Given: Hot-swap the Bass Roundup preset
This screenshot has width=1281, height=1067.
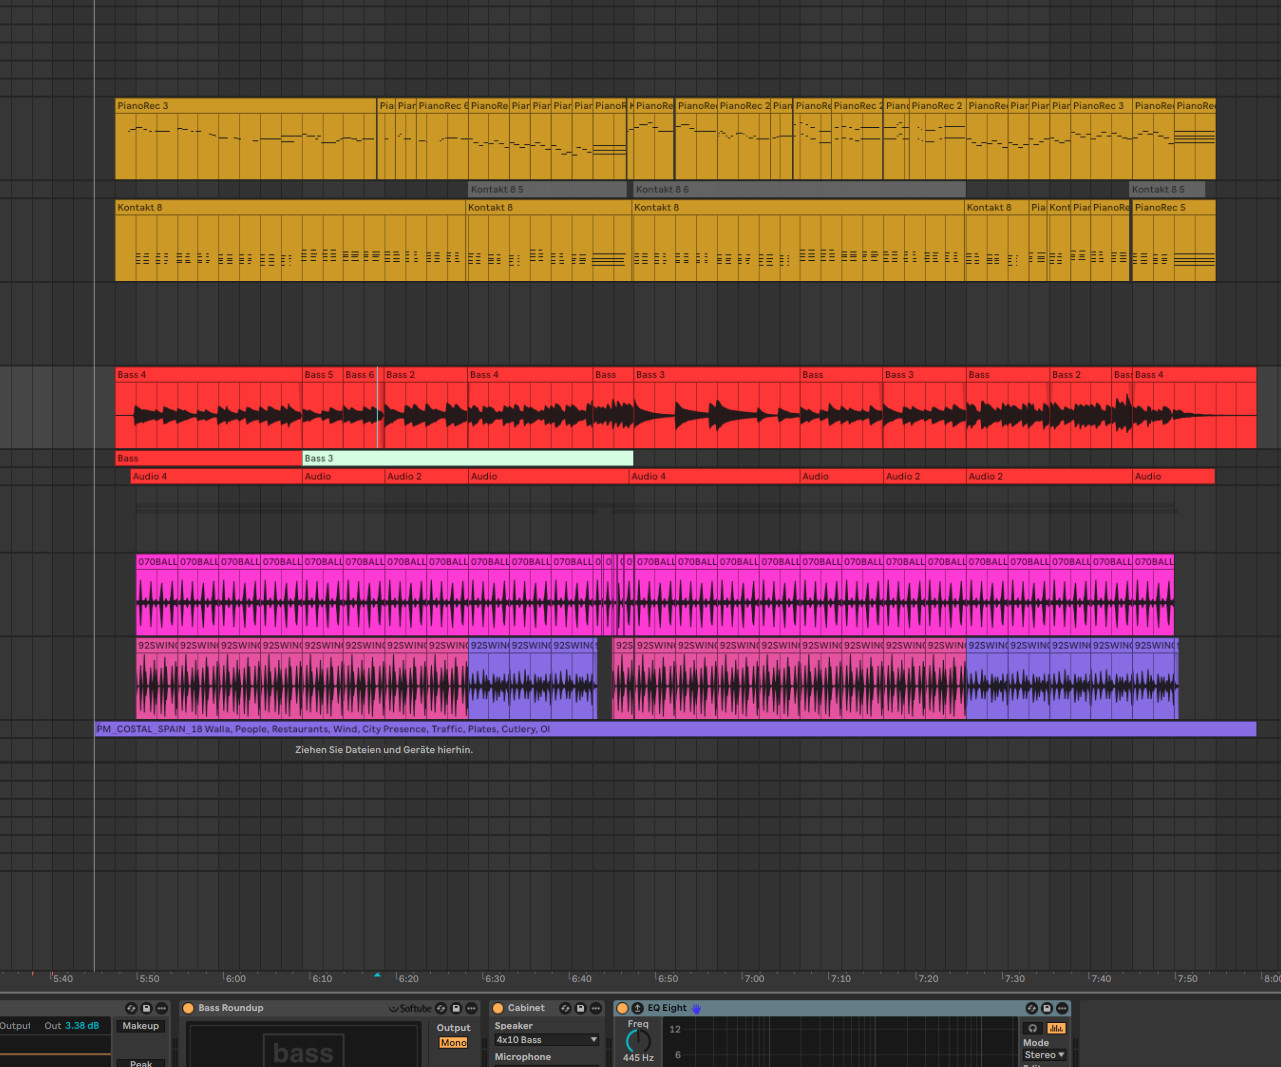Looking at the screenshot, I should (441, 1008).
